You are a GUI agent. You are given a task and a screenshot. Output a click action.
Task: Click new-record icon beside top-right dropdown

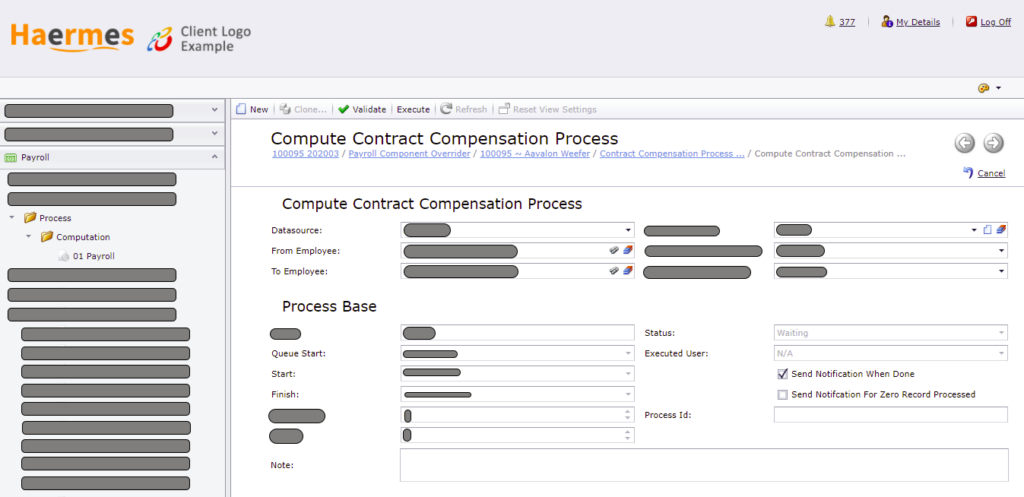coord(987,230)
